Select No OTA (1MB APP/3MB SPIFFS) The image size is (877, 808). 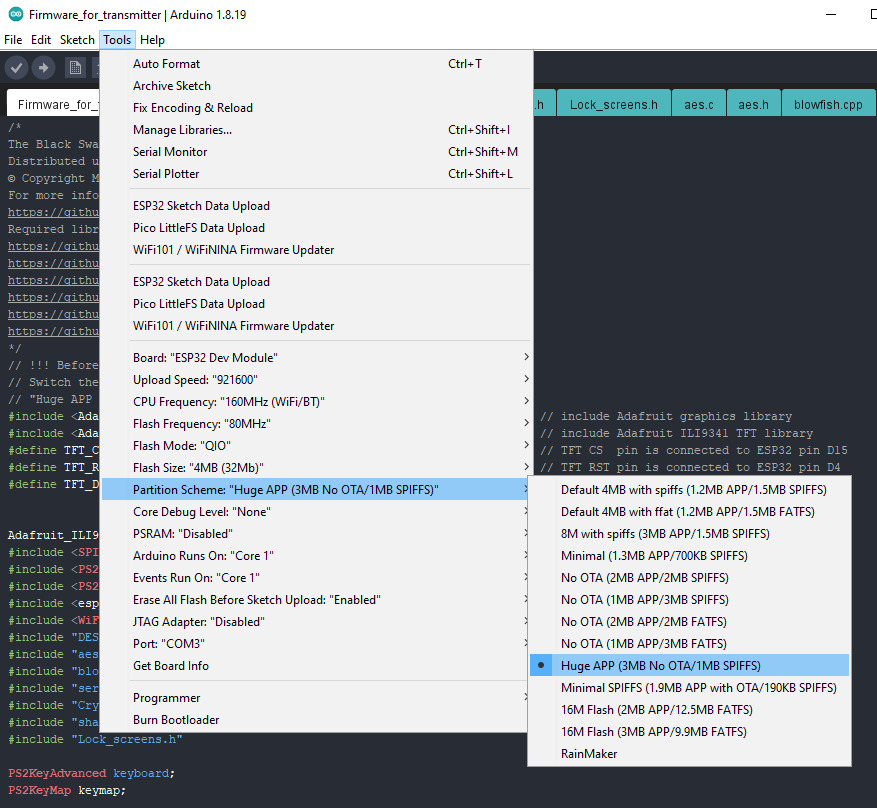click(x=689, y=599)
